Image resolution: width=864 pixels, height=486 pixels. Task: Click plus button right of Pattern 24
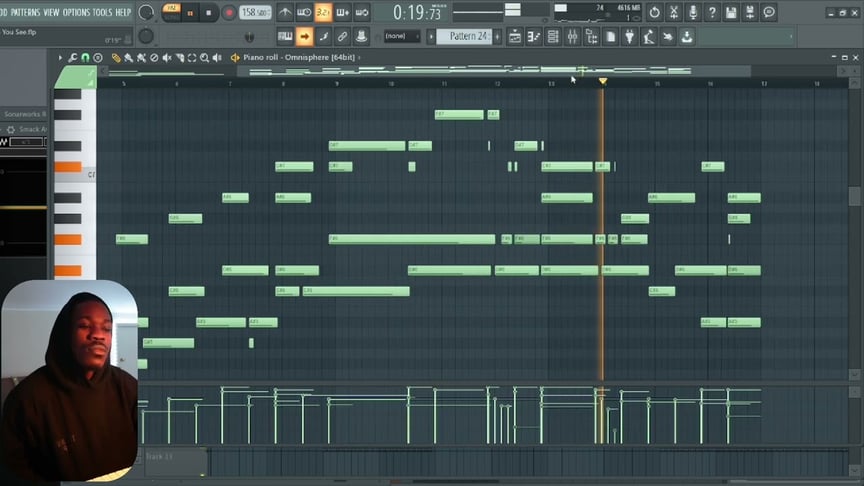pos(497,36)
